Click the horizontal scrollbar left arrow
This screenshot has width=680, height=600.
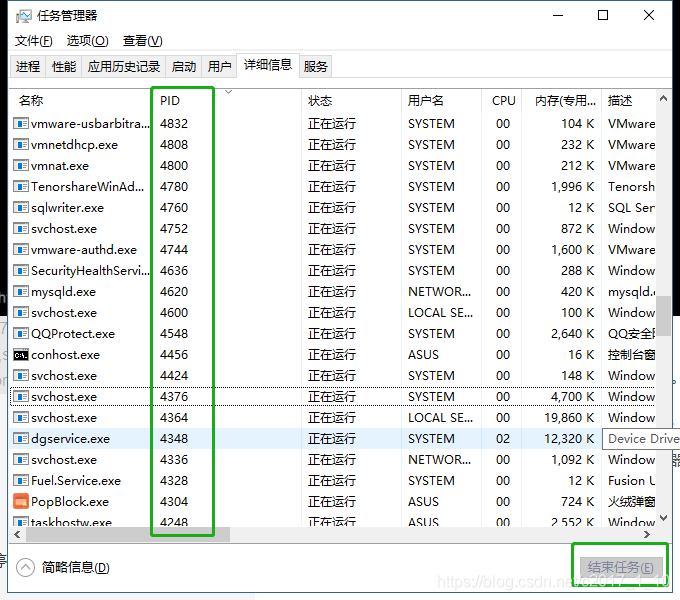point(17,535)
